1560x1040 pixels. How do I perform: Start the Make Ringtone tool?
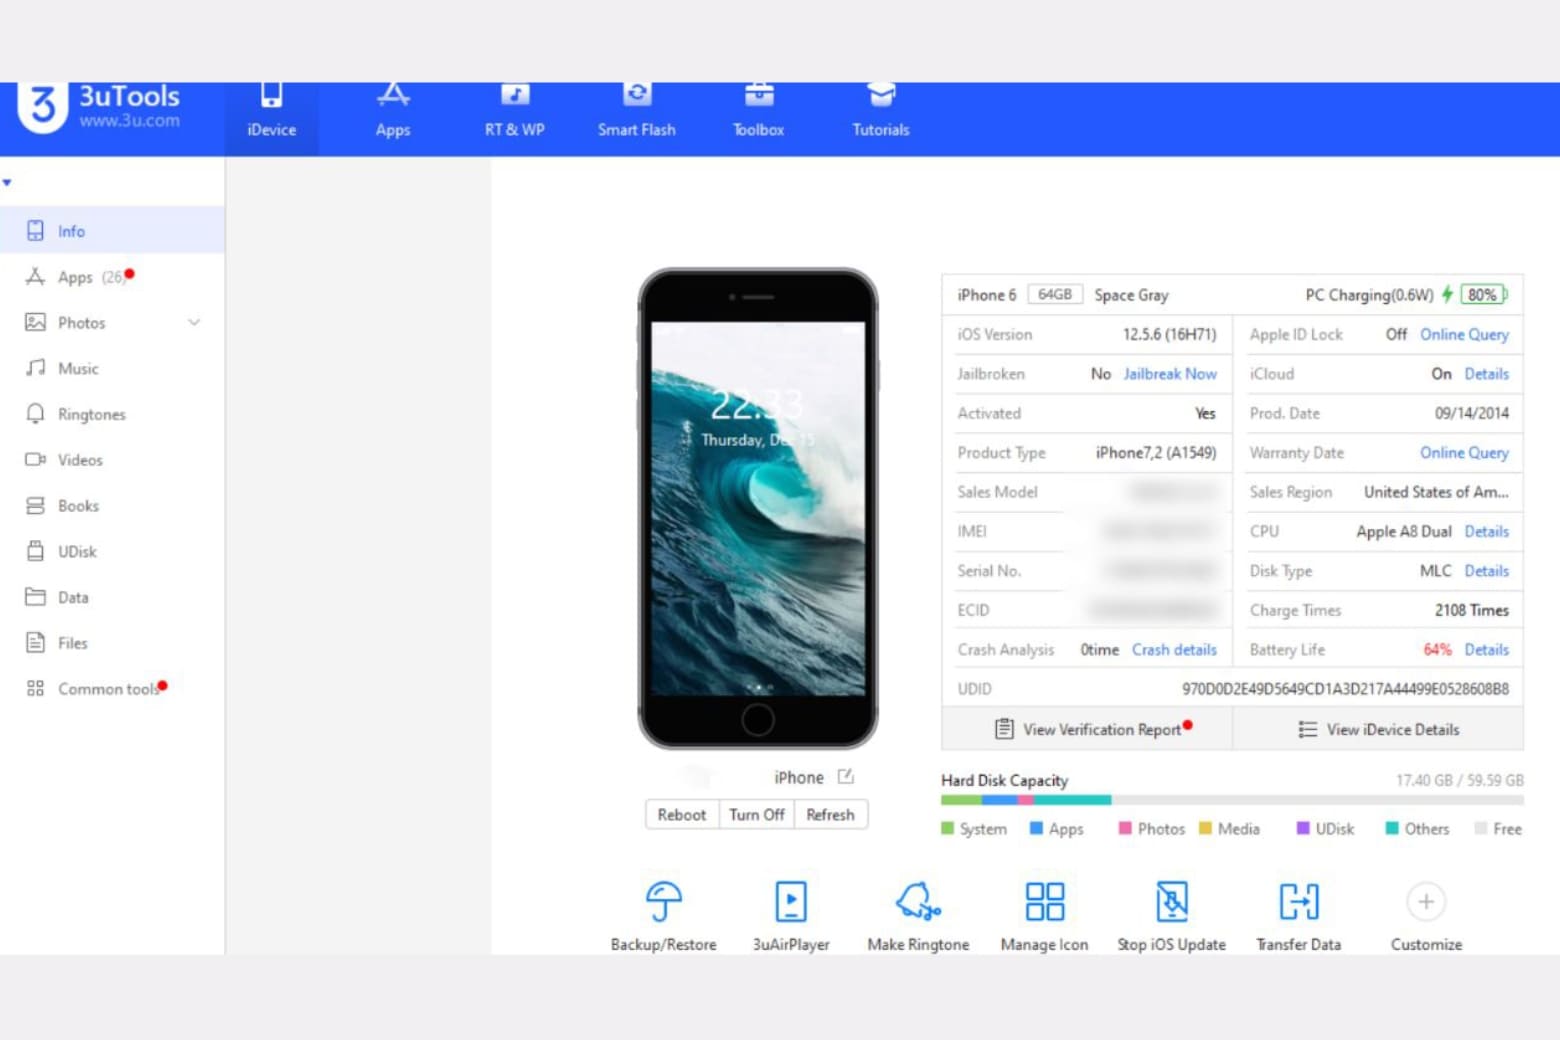pos(917,912)
